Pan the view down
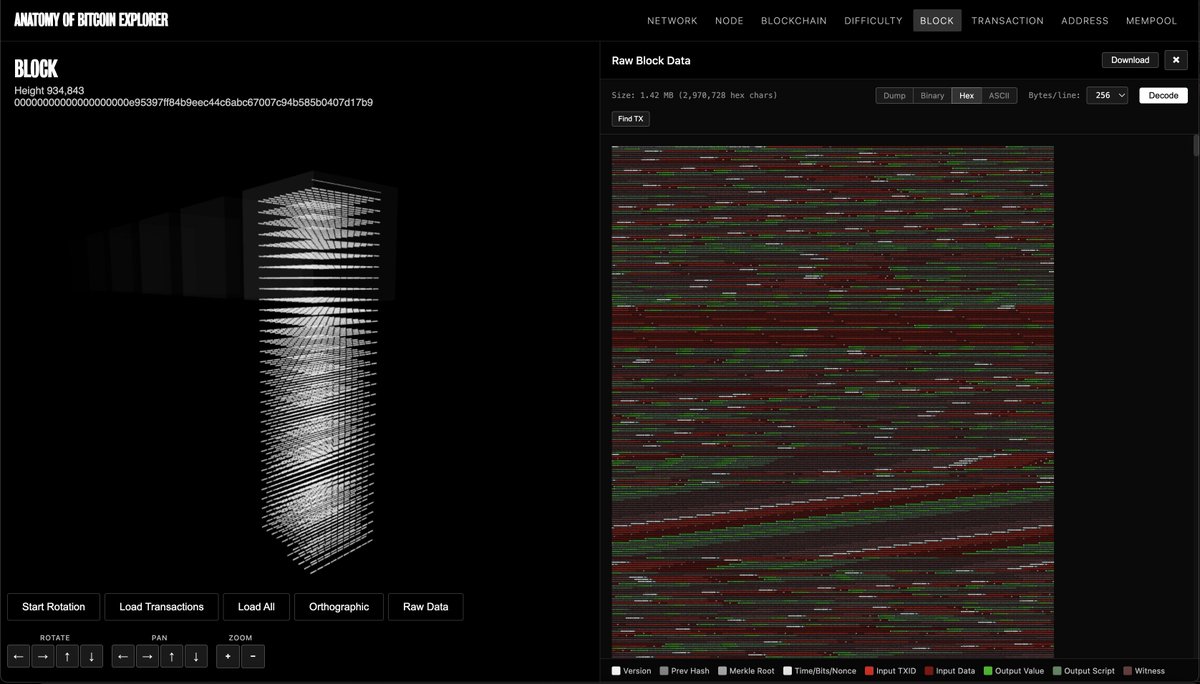 tap(195, 656)
